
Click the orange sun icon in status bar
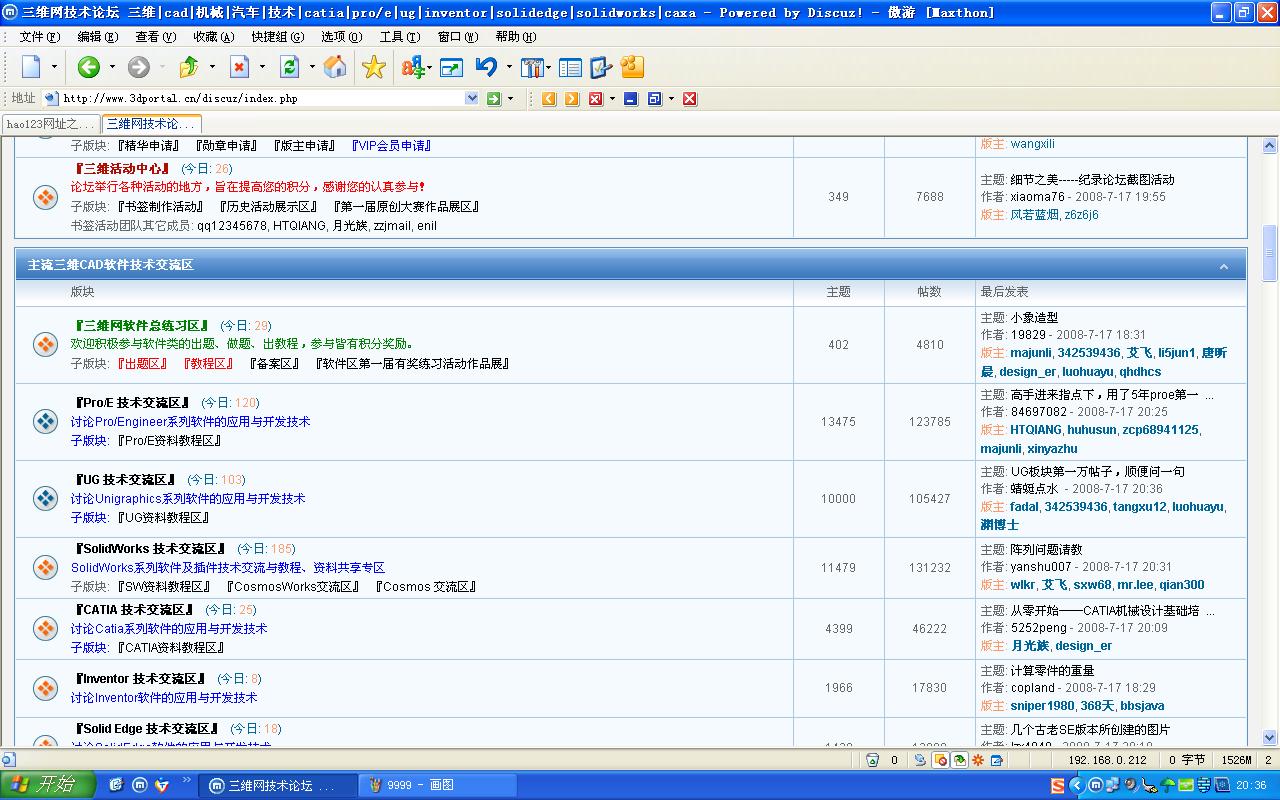tap(978, 760)
